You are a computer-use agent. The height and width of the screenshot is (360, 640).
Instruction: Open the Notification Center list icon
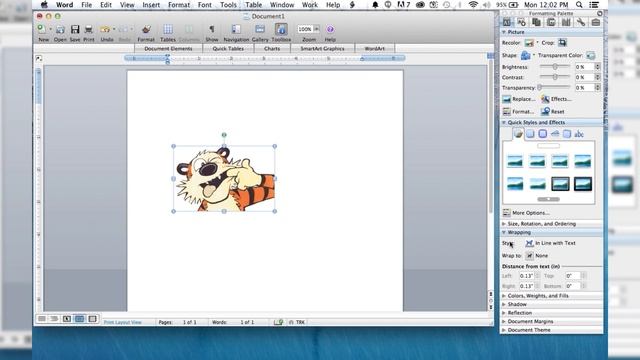(x=594, y=5)
